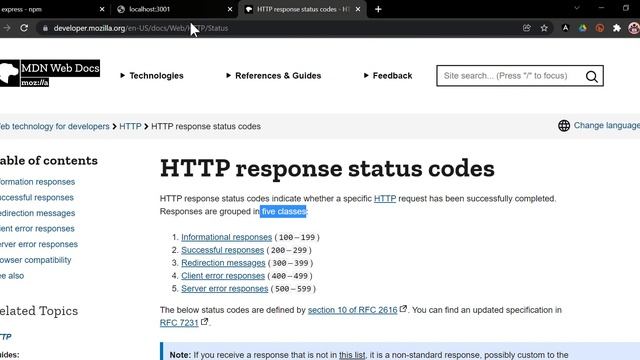Click the external link icon after RFC 7231
The height and width of the screenshot is (360, 640).
204,322
